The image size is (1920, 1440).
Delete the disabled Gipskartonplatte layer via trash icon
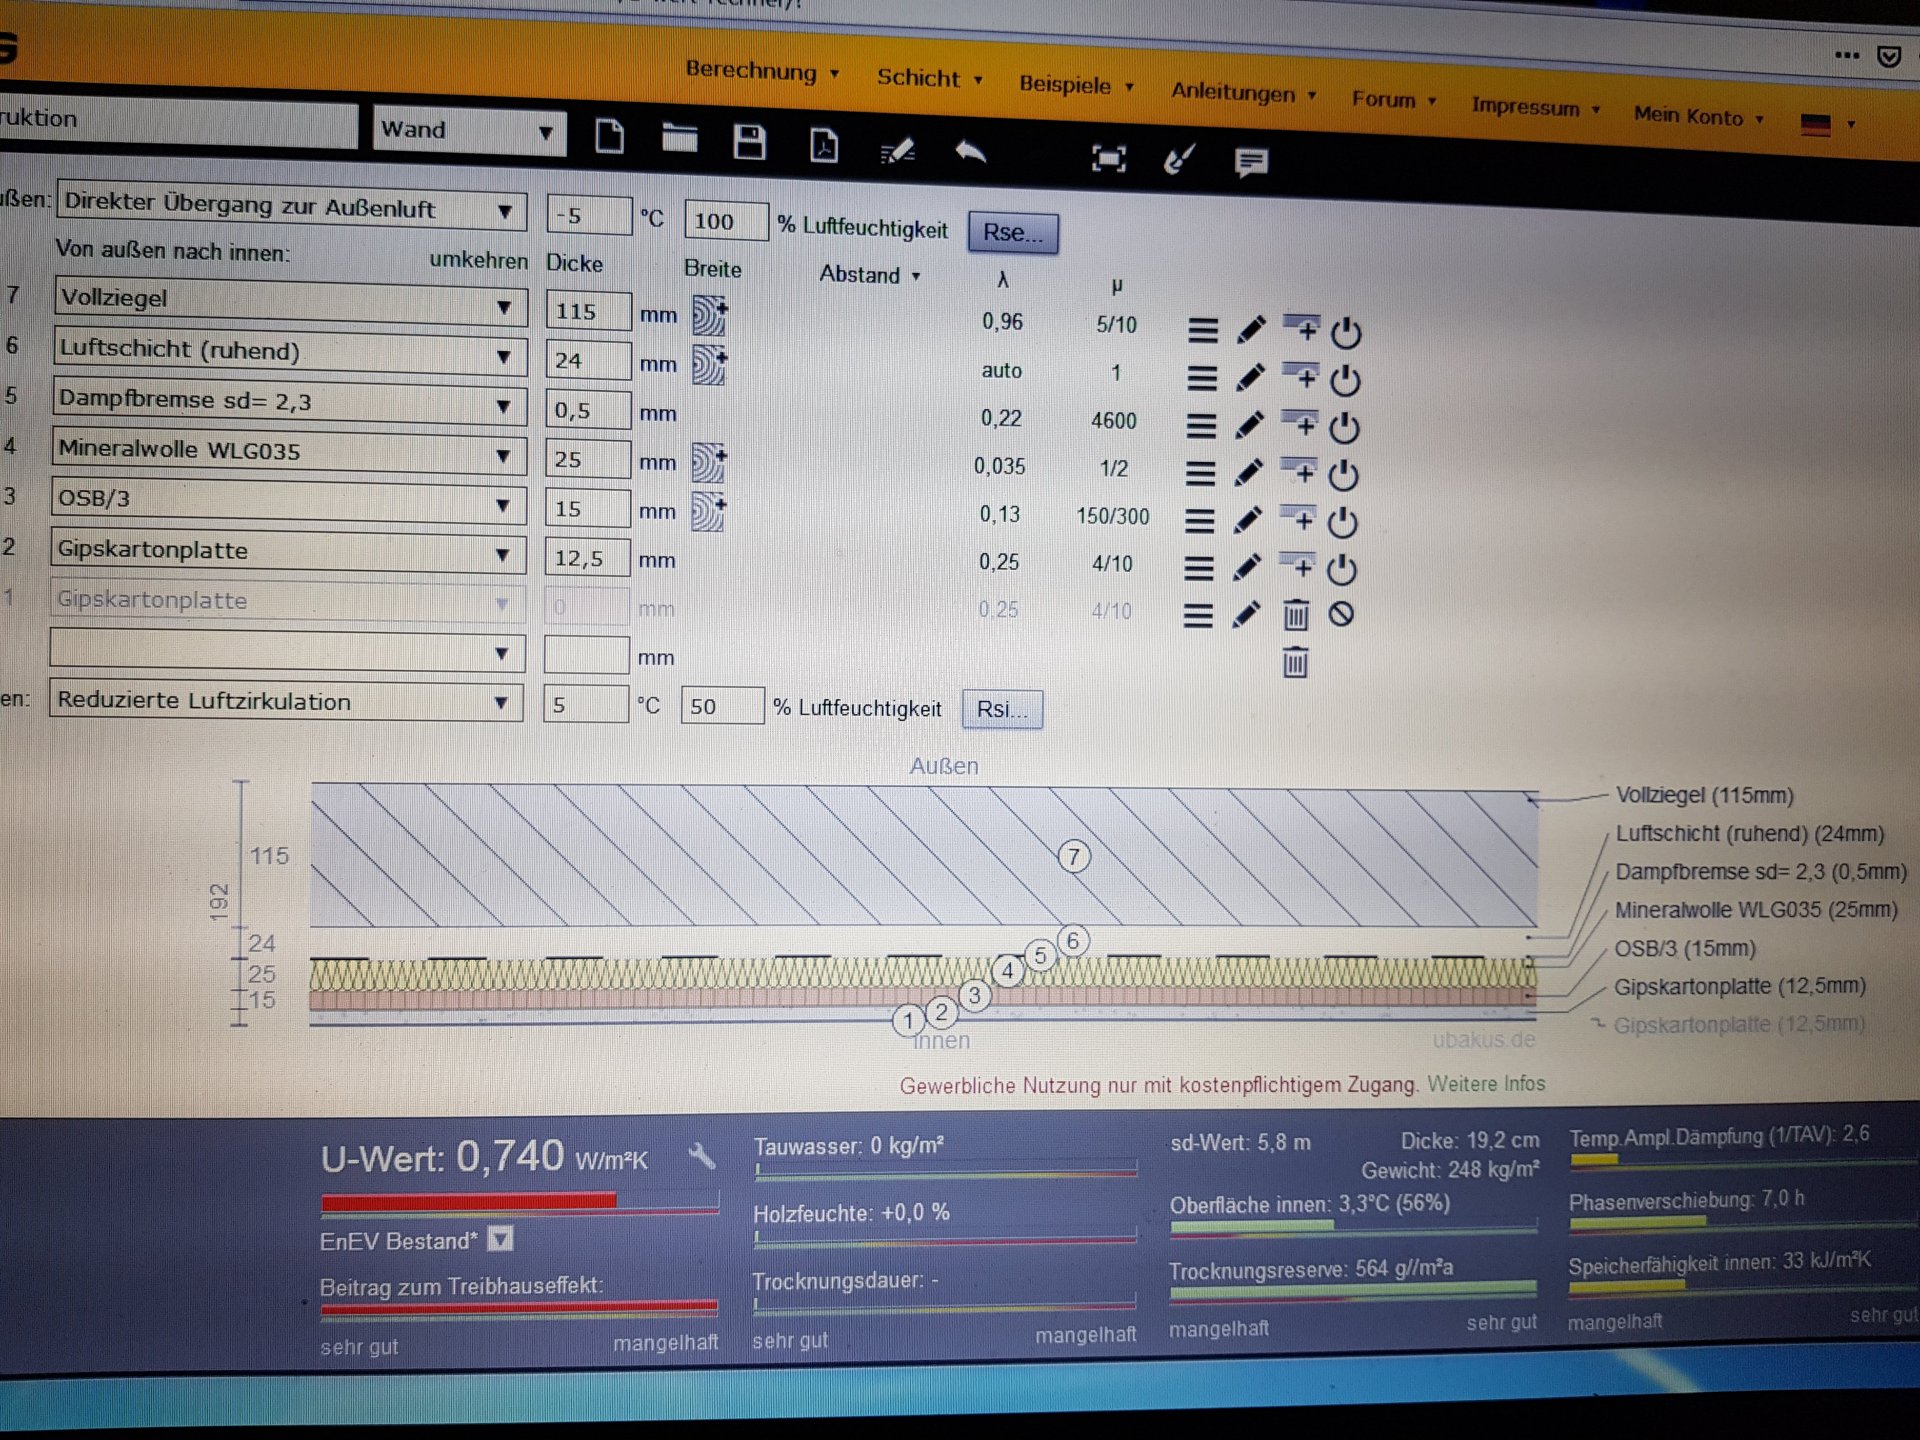[1295, 615]
